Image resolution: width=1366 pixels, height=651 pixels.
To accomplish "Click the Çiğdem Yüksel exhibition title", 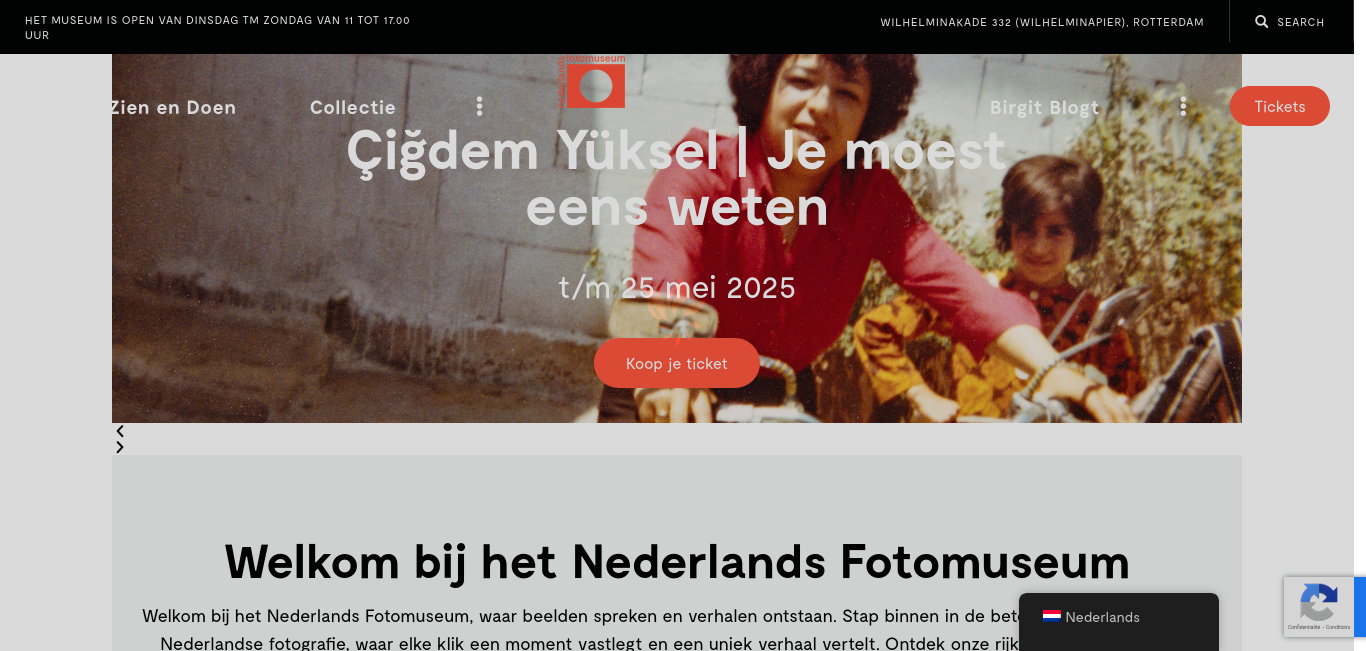I will click(676, 179).
